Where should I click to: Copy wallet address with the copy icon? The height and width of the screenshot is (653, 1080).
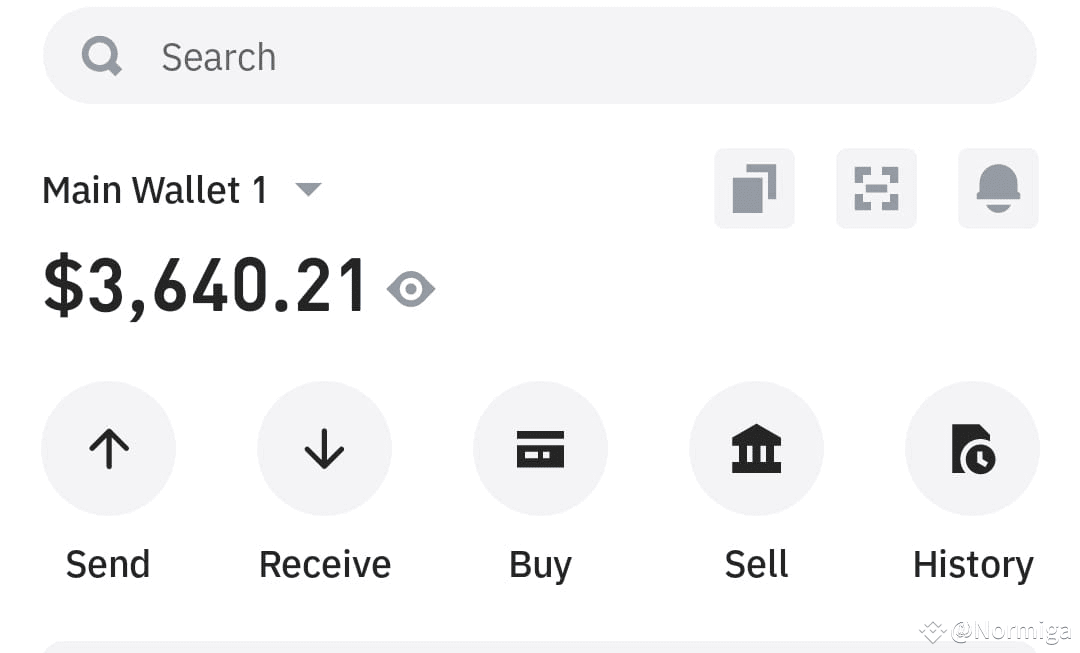[754, 188]
